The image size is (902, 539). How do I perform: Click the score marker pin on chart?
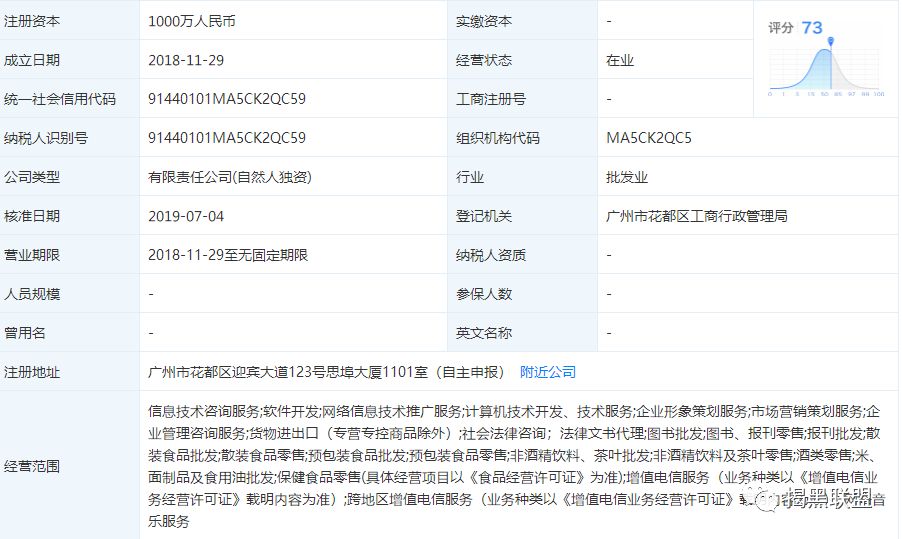pos(831,41)
